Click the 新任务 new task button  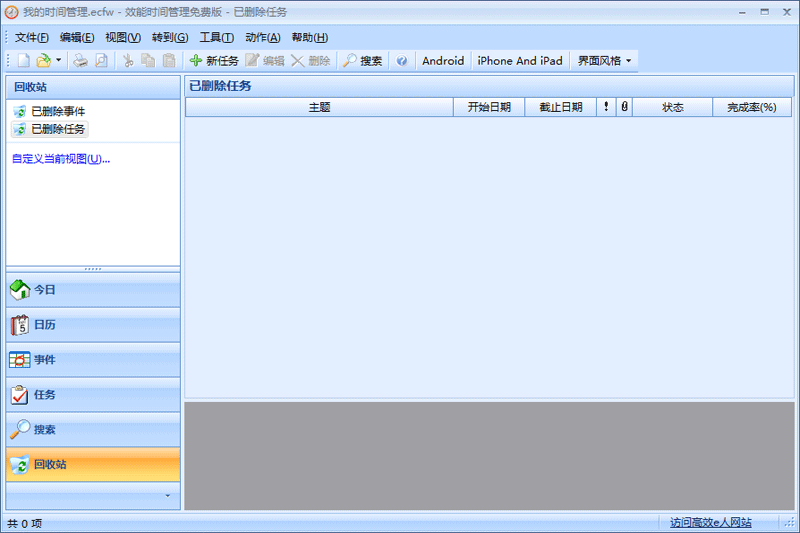(x=214, y=61)
